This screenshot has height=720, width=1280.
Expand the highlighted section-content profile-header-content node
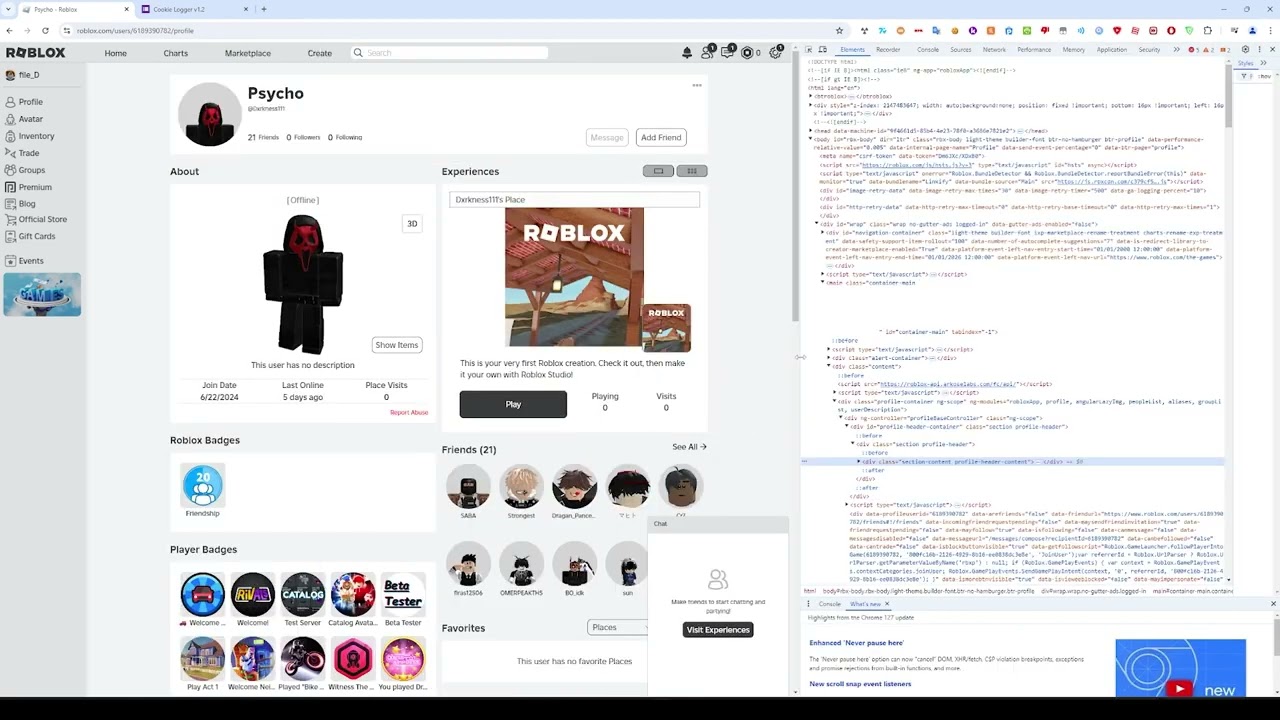pos(859,462)
